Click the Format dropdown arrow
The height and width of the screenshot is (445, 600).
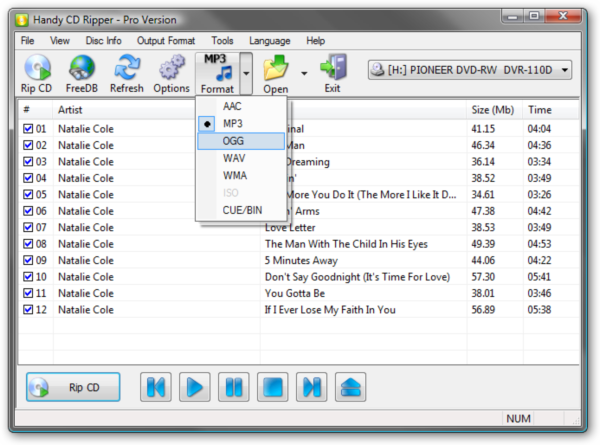click(246, 73)
